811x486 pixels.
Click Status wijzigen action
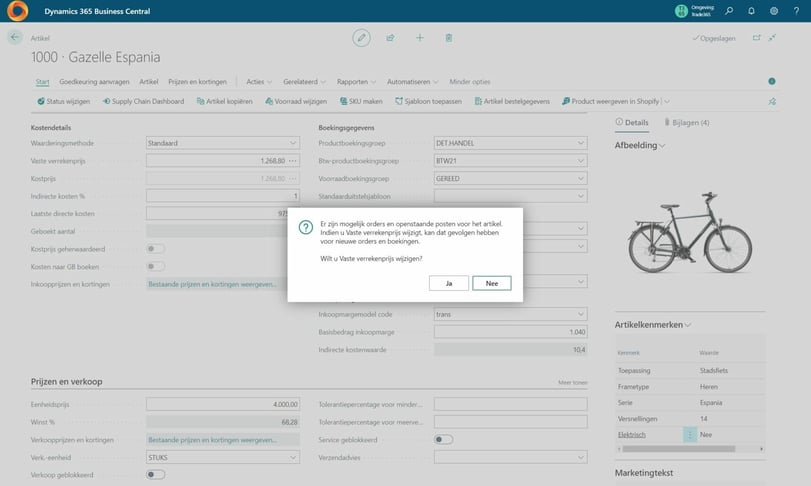(64, 101)
